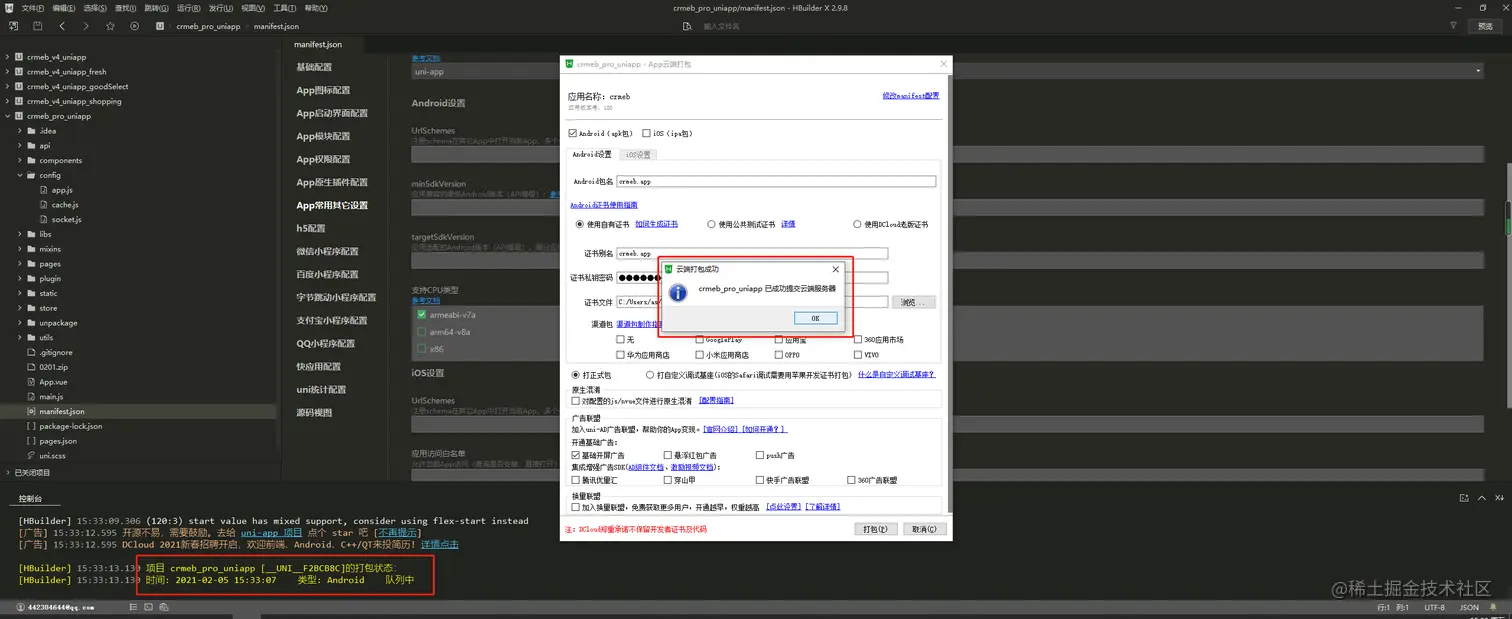The height and width of the screenshot is (619, 1512).
Task: Click the 预览 button at top right
Action: (1485, 26)
